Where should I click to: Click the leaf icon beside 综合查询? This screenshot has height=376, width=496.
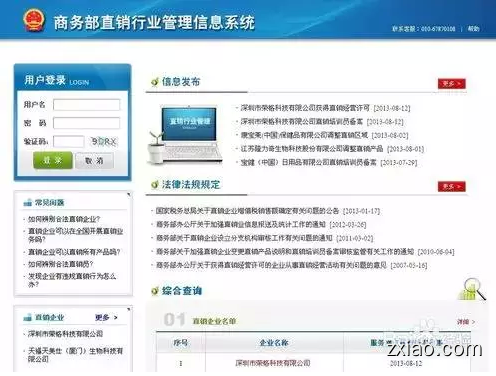tap(155, 291)
